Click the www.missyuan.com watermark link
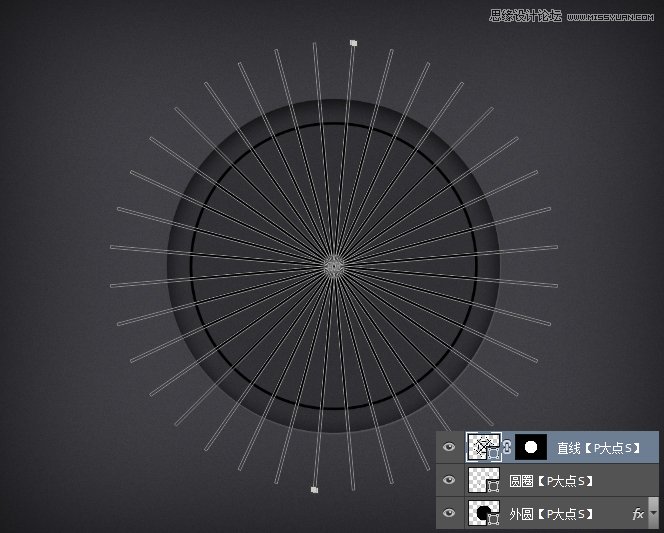664x533 pixels. click(x=609, y=17)
